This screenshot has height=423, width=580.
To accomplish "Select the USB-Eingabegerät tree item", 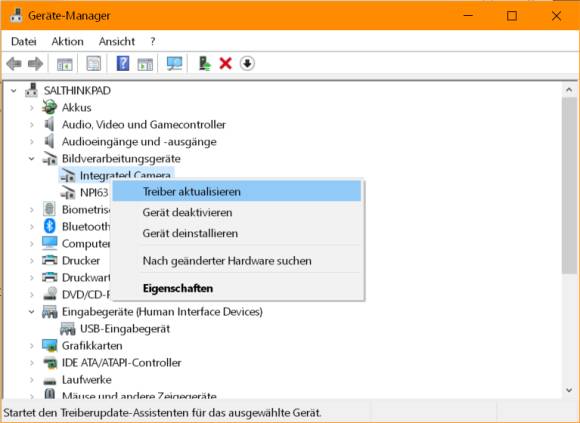I will coord(125,329).
